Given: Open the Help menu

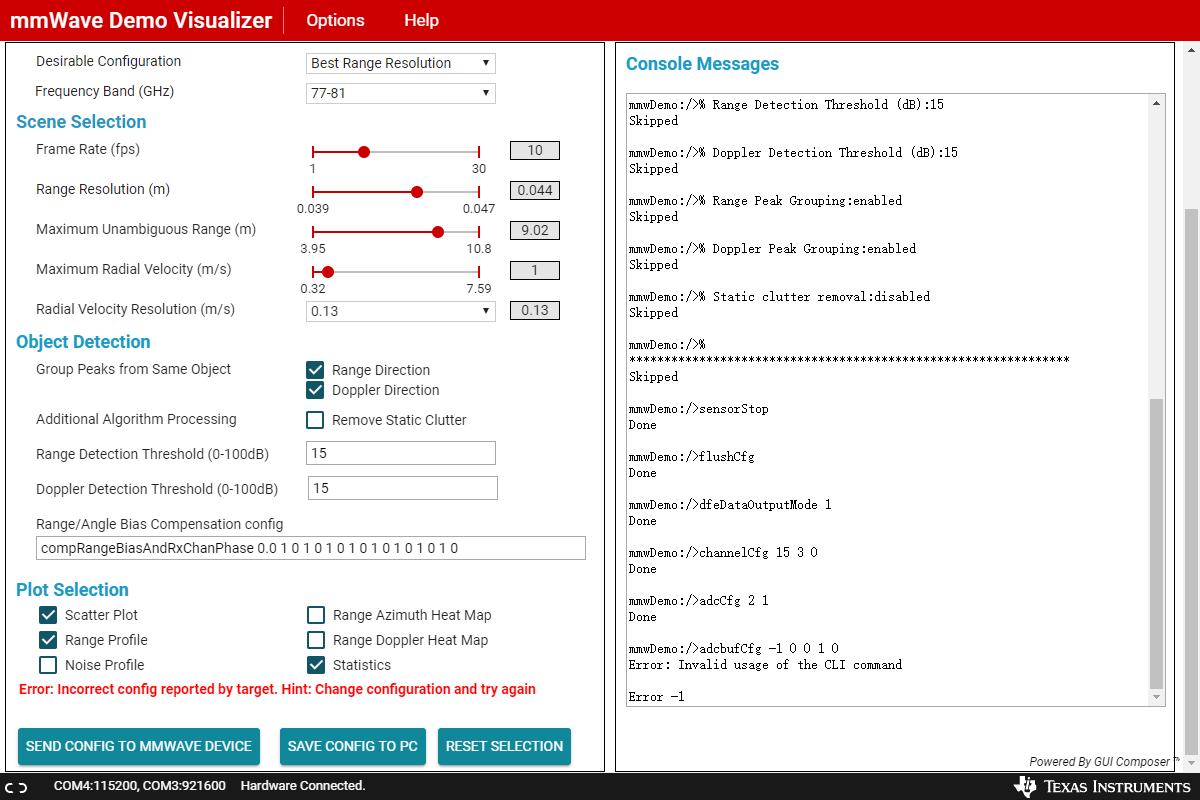Looking at the screenshot, I should point(421,20).
